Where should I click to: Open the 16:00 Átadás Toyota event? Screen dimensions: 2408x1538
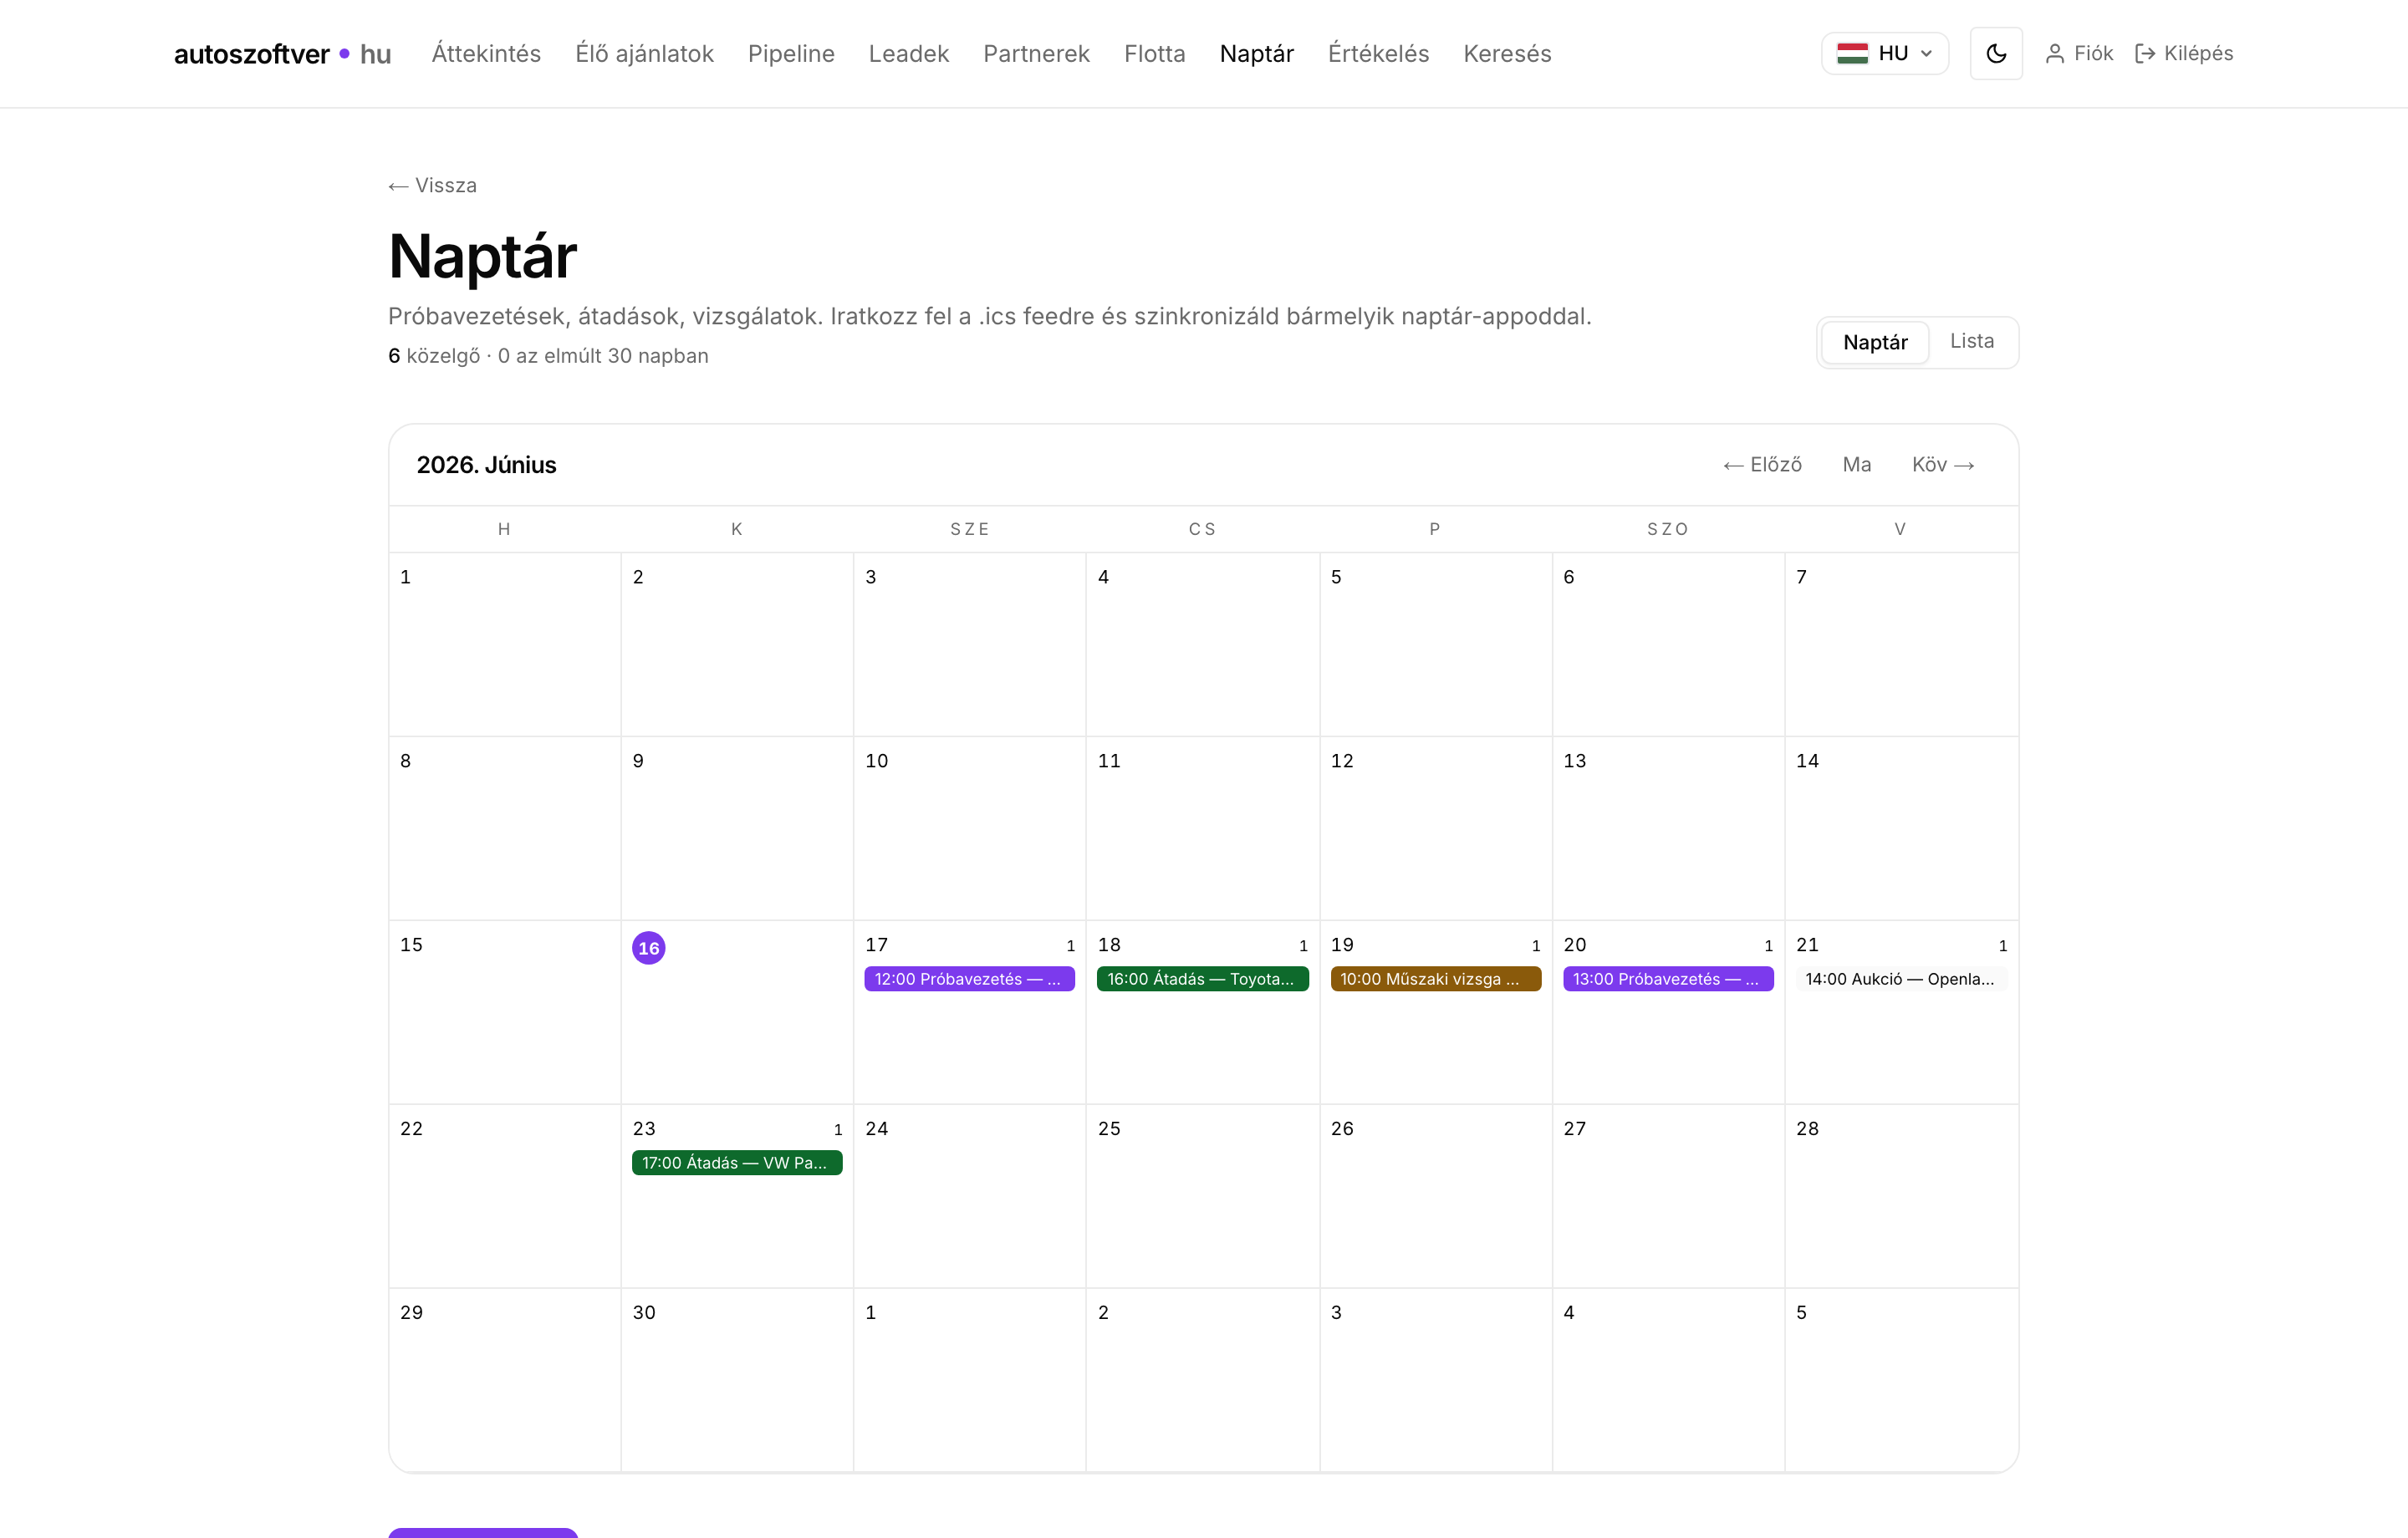pyautogui.click(x=1202, y=979)
